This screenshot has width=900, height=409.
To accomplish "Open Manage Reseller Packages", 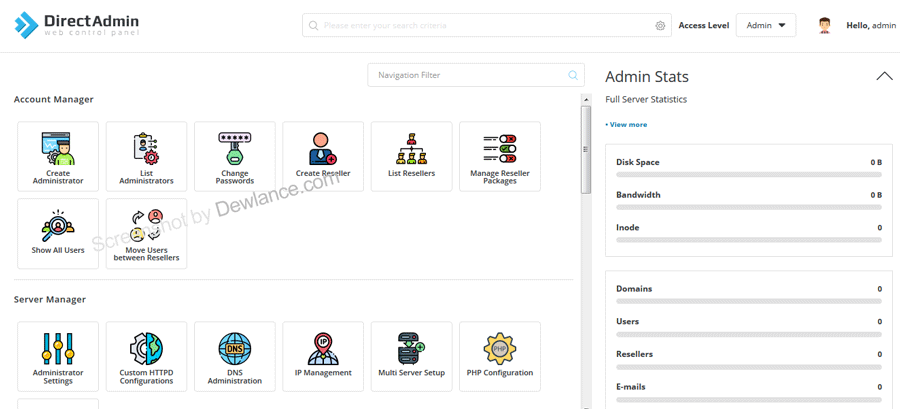I will click(500, 156).
